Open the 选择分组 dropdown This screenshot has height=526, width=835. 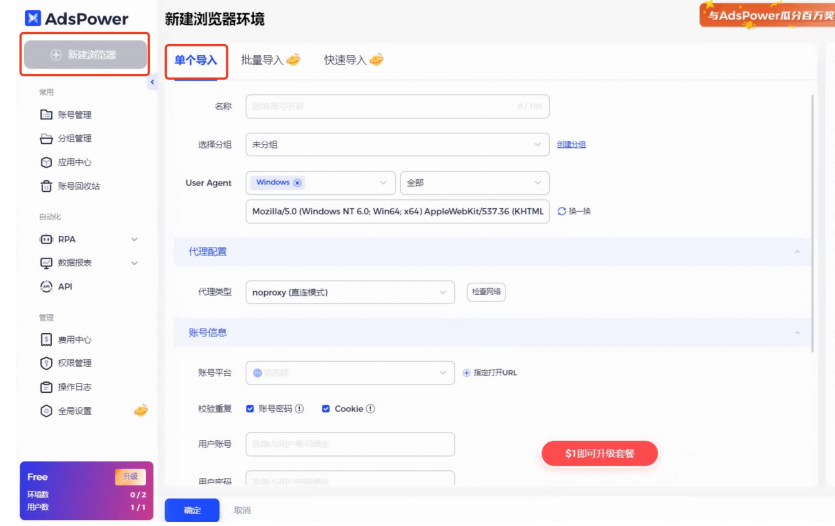(x=397, y=144)
